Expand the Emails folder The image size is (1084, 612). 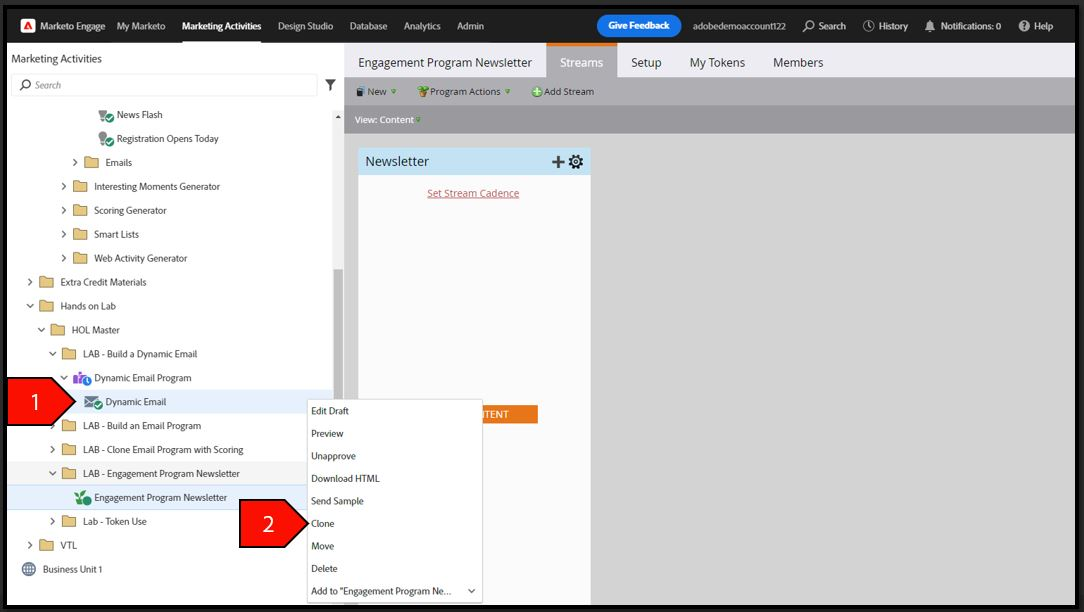75,163
